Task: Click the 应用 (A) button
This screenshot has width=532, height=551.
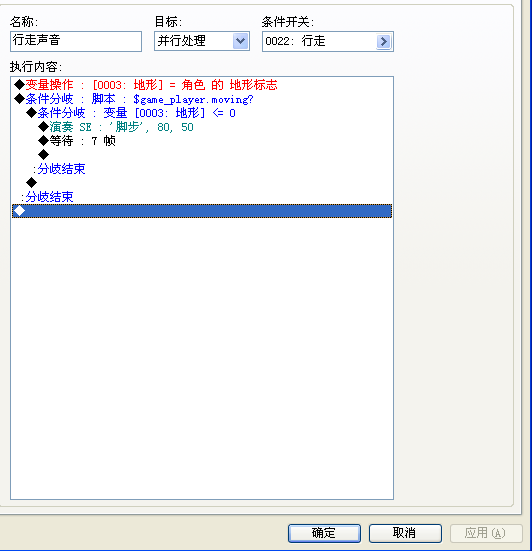Action: 486,533
